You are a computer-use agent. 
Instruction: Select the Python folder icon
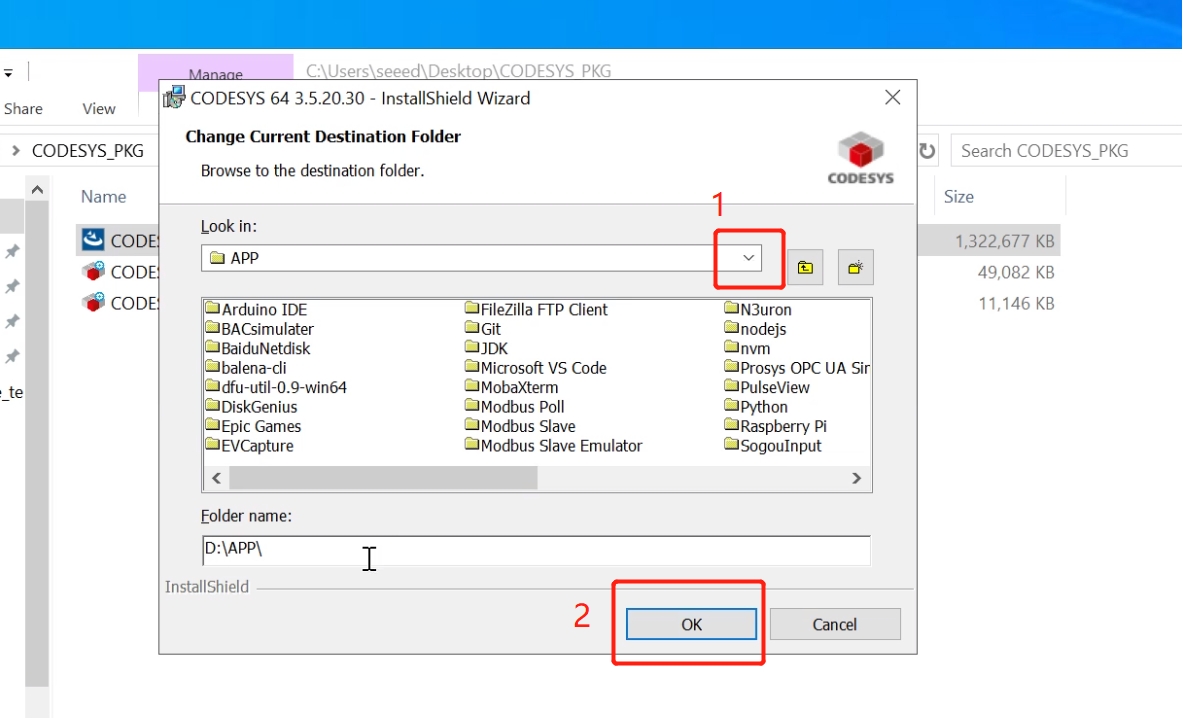tap(731, 407)
